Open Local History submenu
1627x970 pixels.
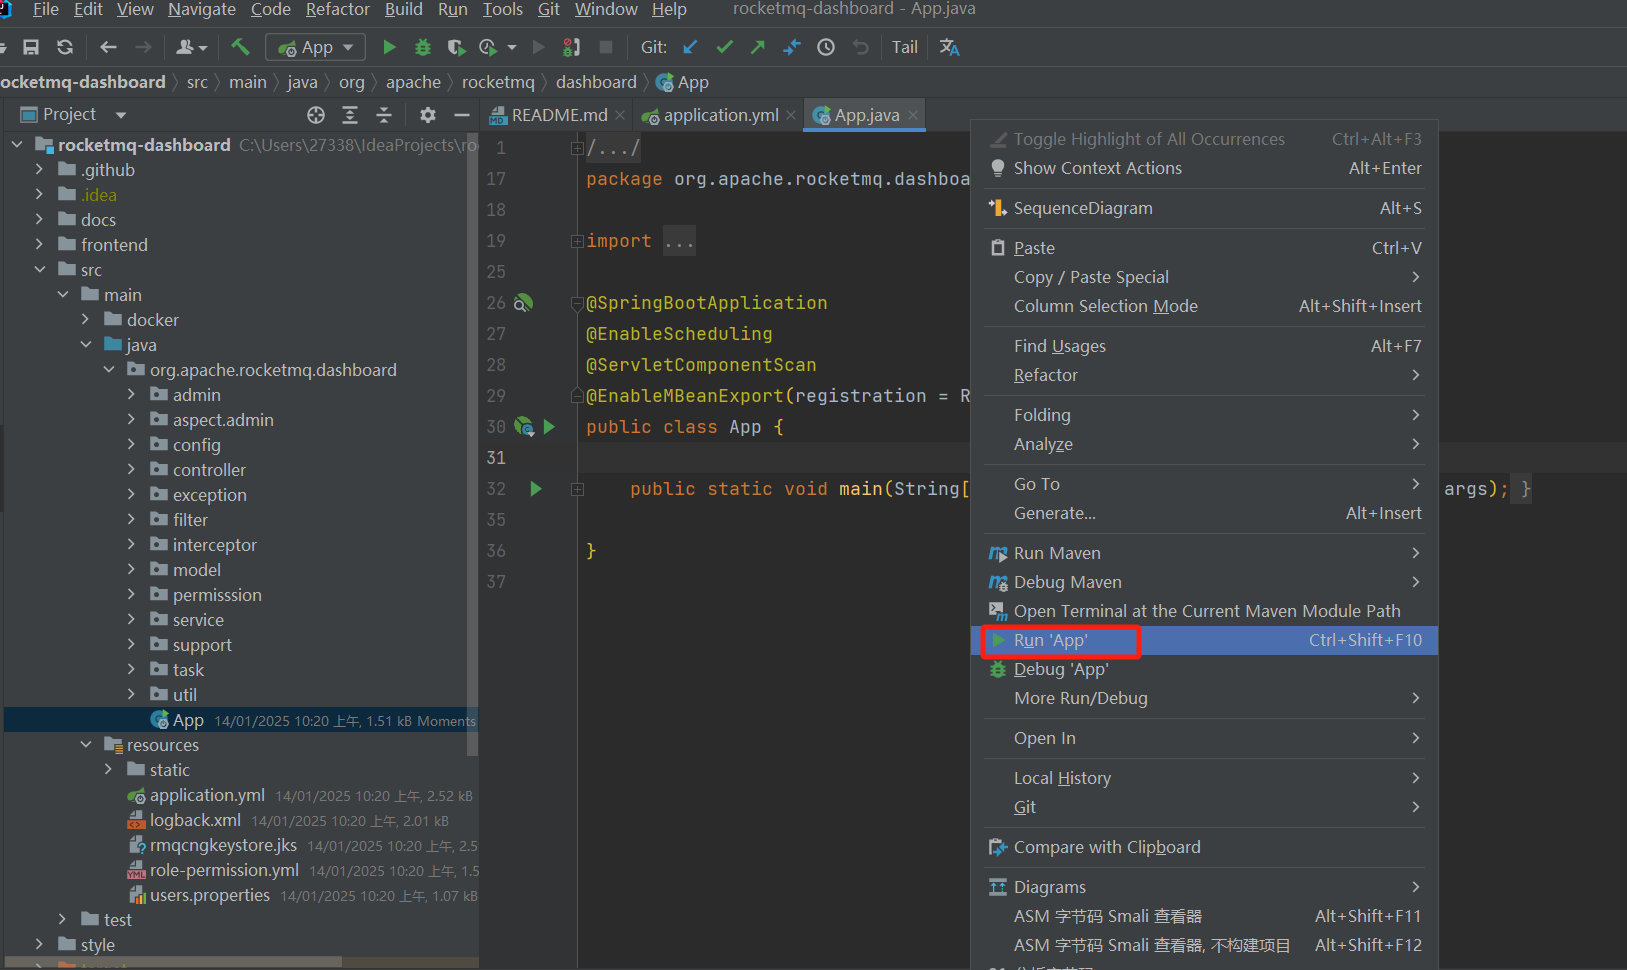(x=1204, y=778)
